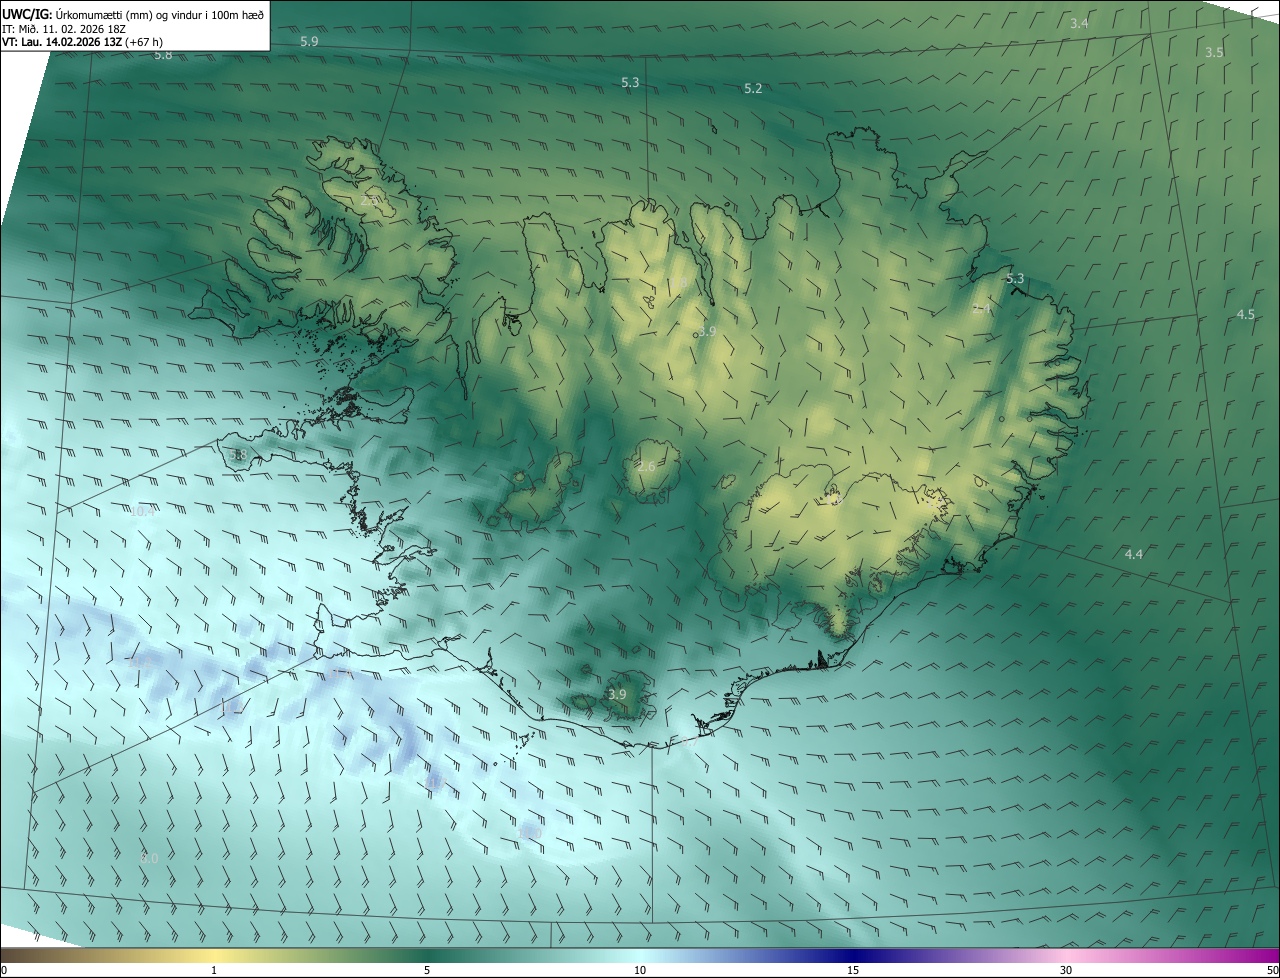The width and height of the screenshot is (1280, 978).
Task: Click the color scale tick label "50"
Action: pyautogui.click(x=1272, y=970)
